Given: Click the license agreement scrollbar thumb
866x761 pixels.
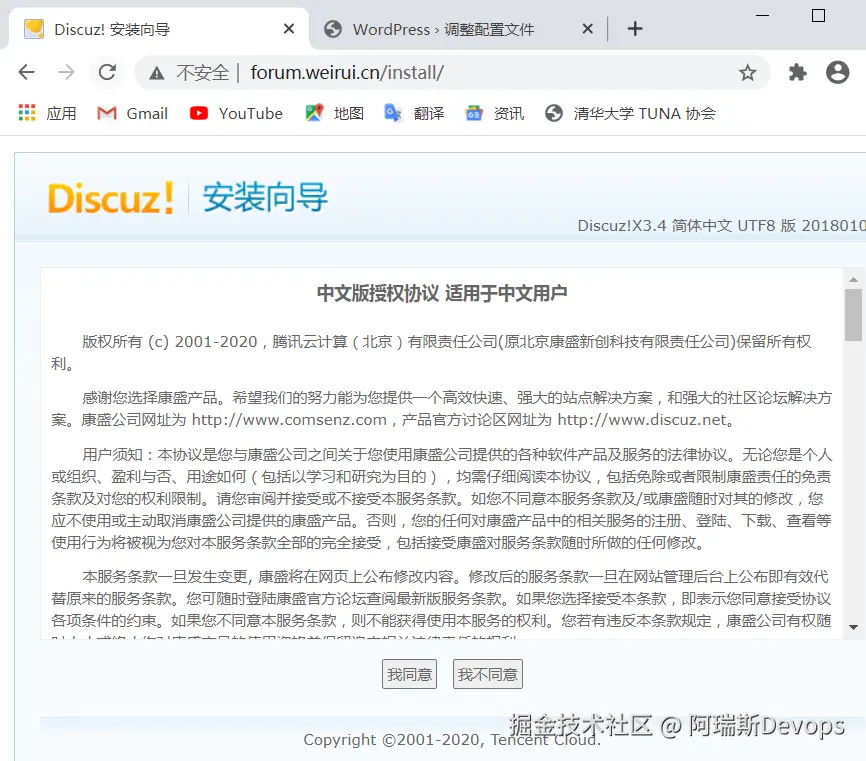Looking at the screenshot, I should [x=854, y=315].
